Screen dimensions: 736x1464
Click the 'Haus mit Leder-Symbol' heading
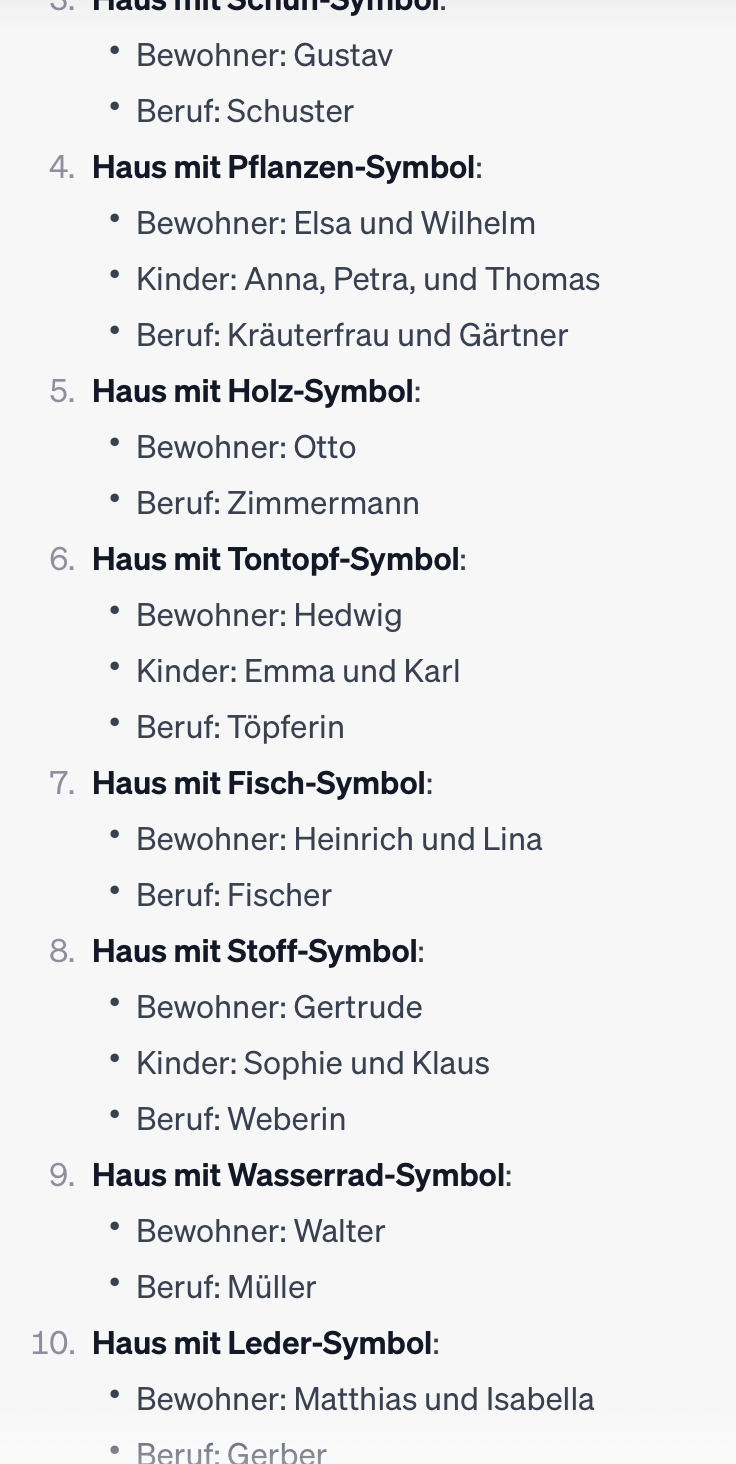click(262, 1343)
